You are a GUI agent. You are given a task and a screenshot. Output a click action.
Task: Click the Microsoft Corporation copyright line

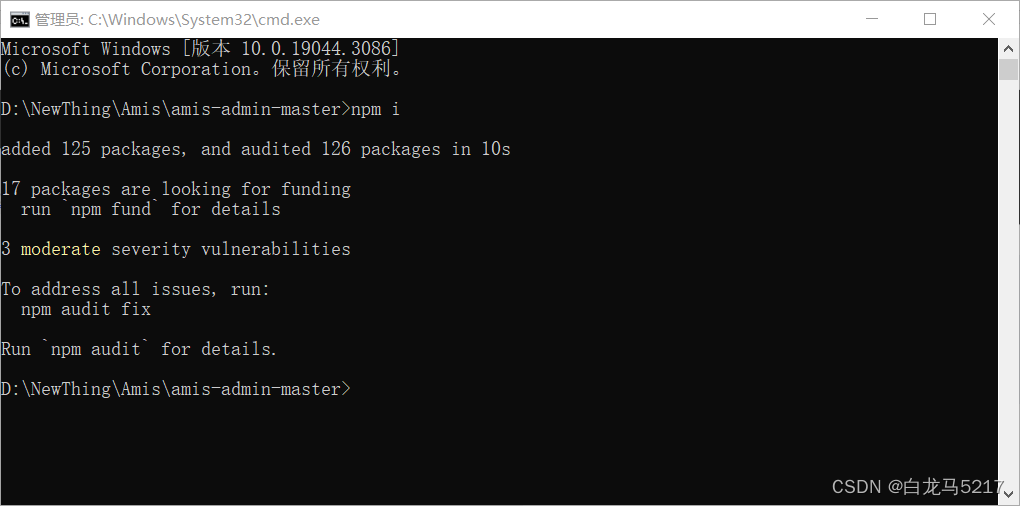202,69
